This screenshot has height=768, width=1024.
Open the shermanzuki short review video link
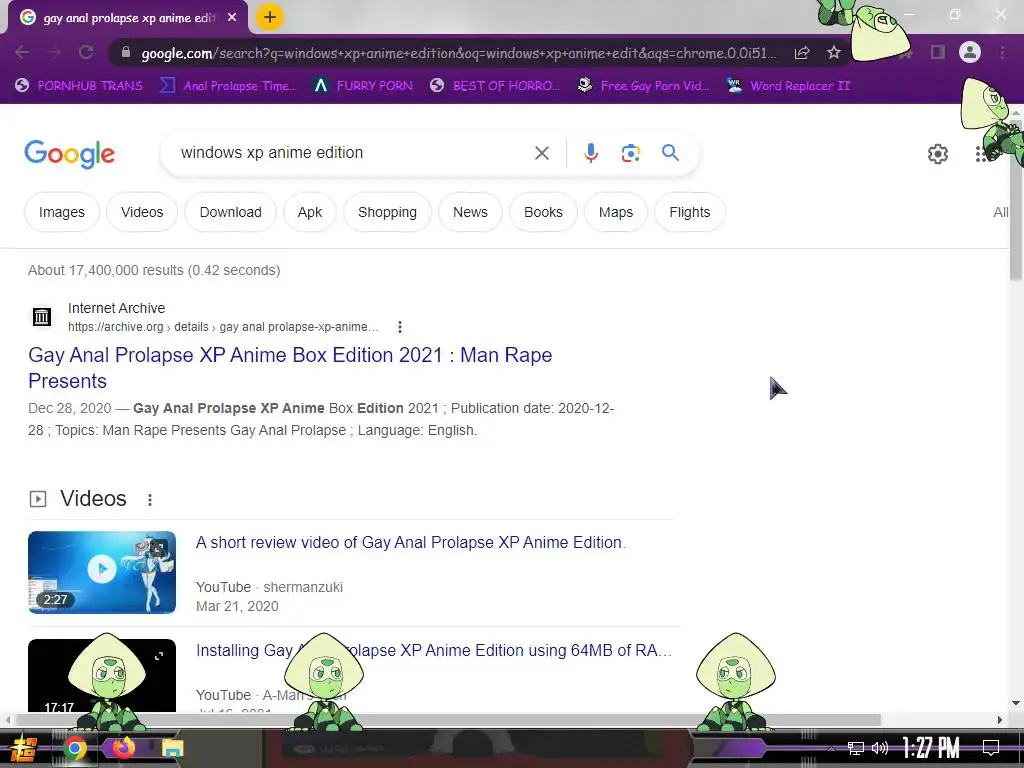pyautogui.click(x=411, y=543)
